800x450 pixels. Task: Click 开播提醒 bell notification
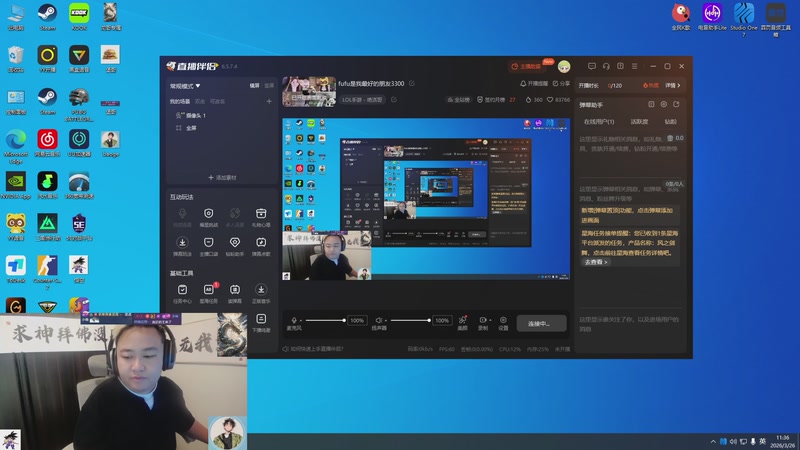click(x=534, y=83)
